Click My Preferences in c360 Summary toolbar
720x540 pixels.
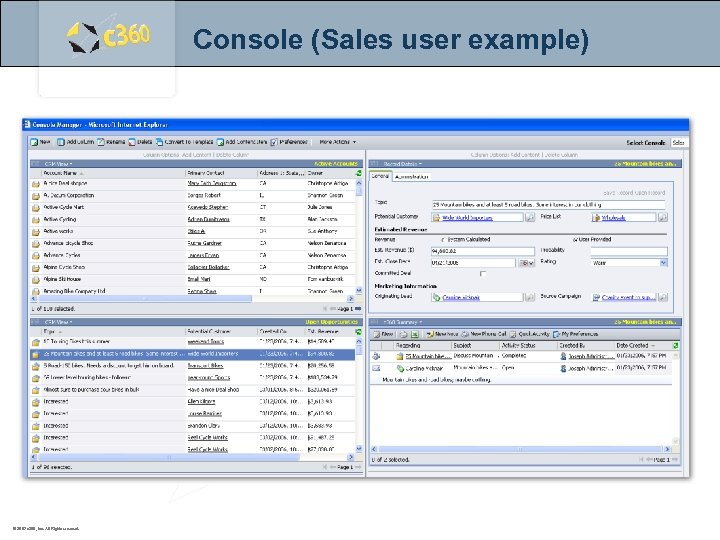click(576, 334)
